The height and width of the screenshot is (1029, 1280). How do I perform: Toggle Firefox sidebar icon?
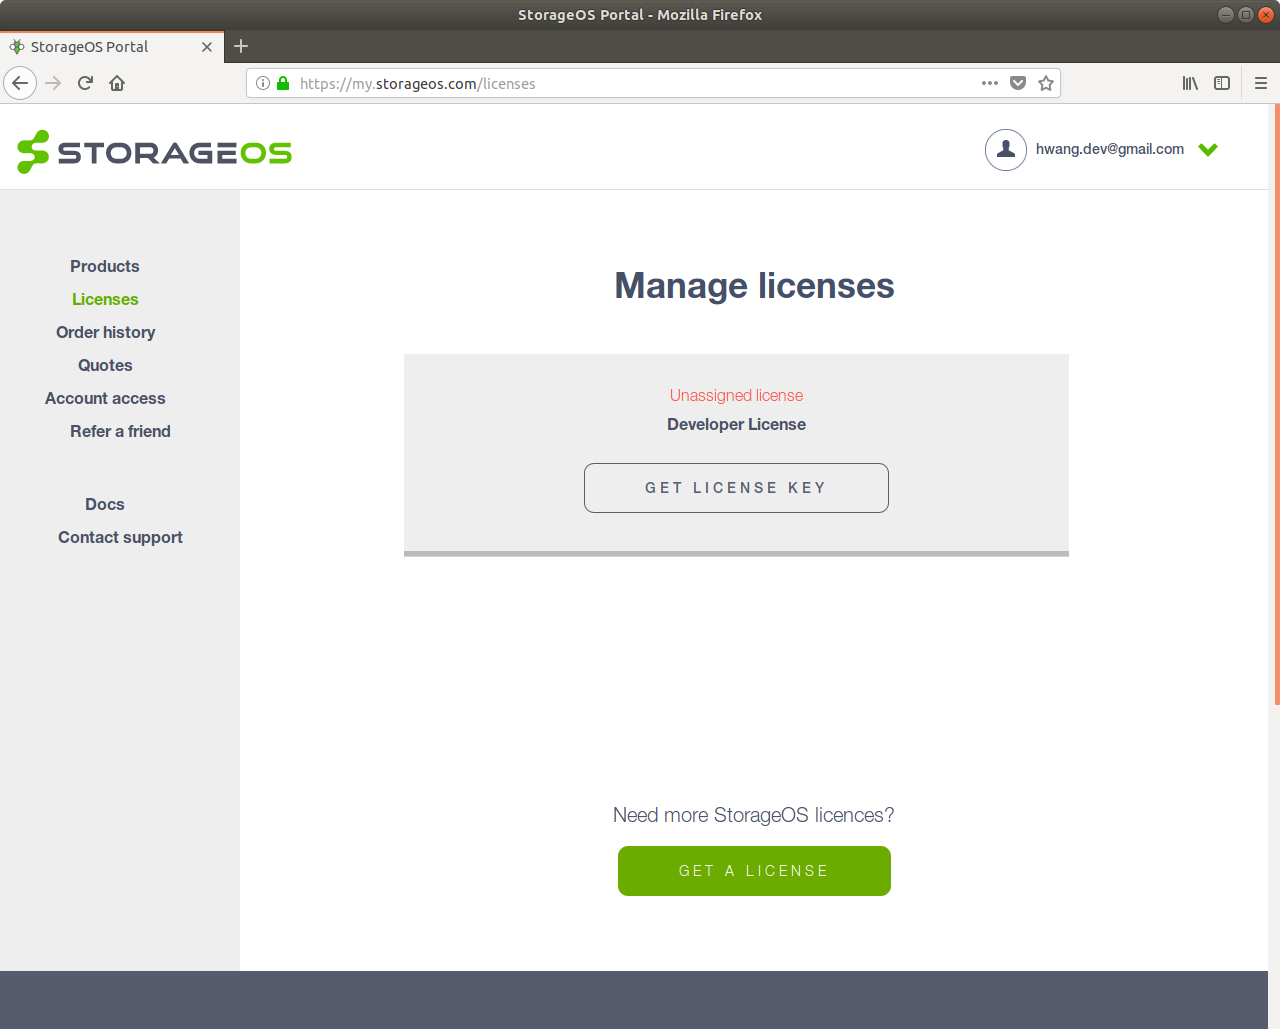pos(1222,83)
